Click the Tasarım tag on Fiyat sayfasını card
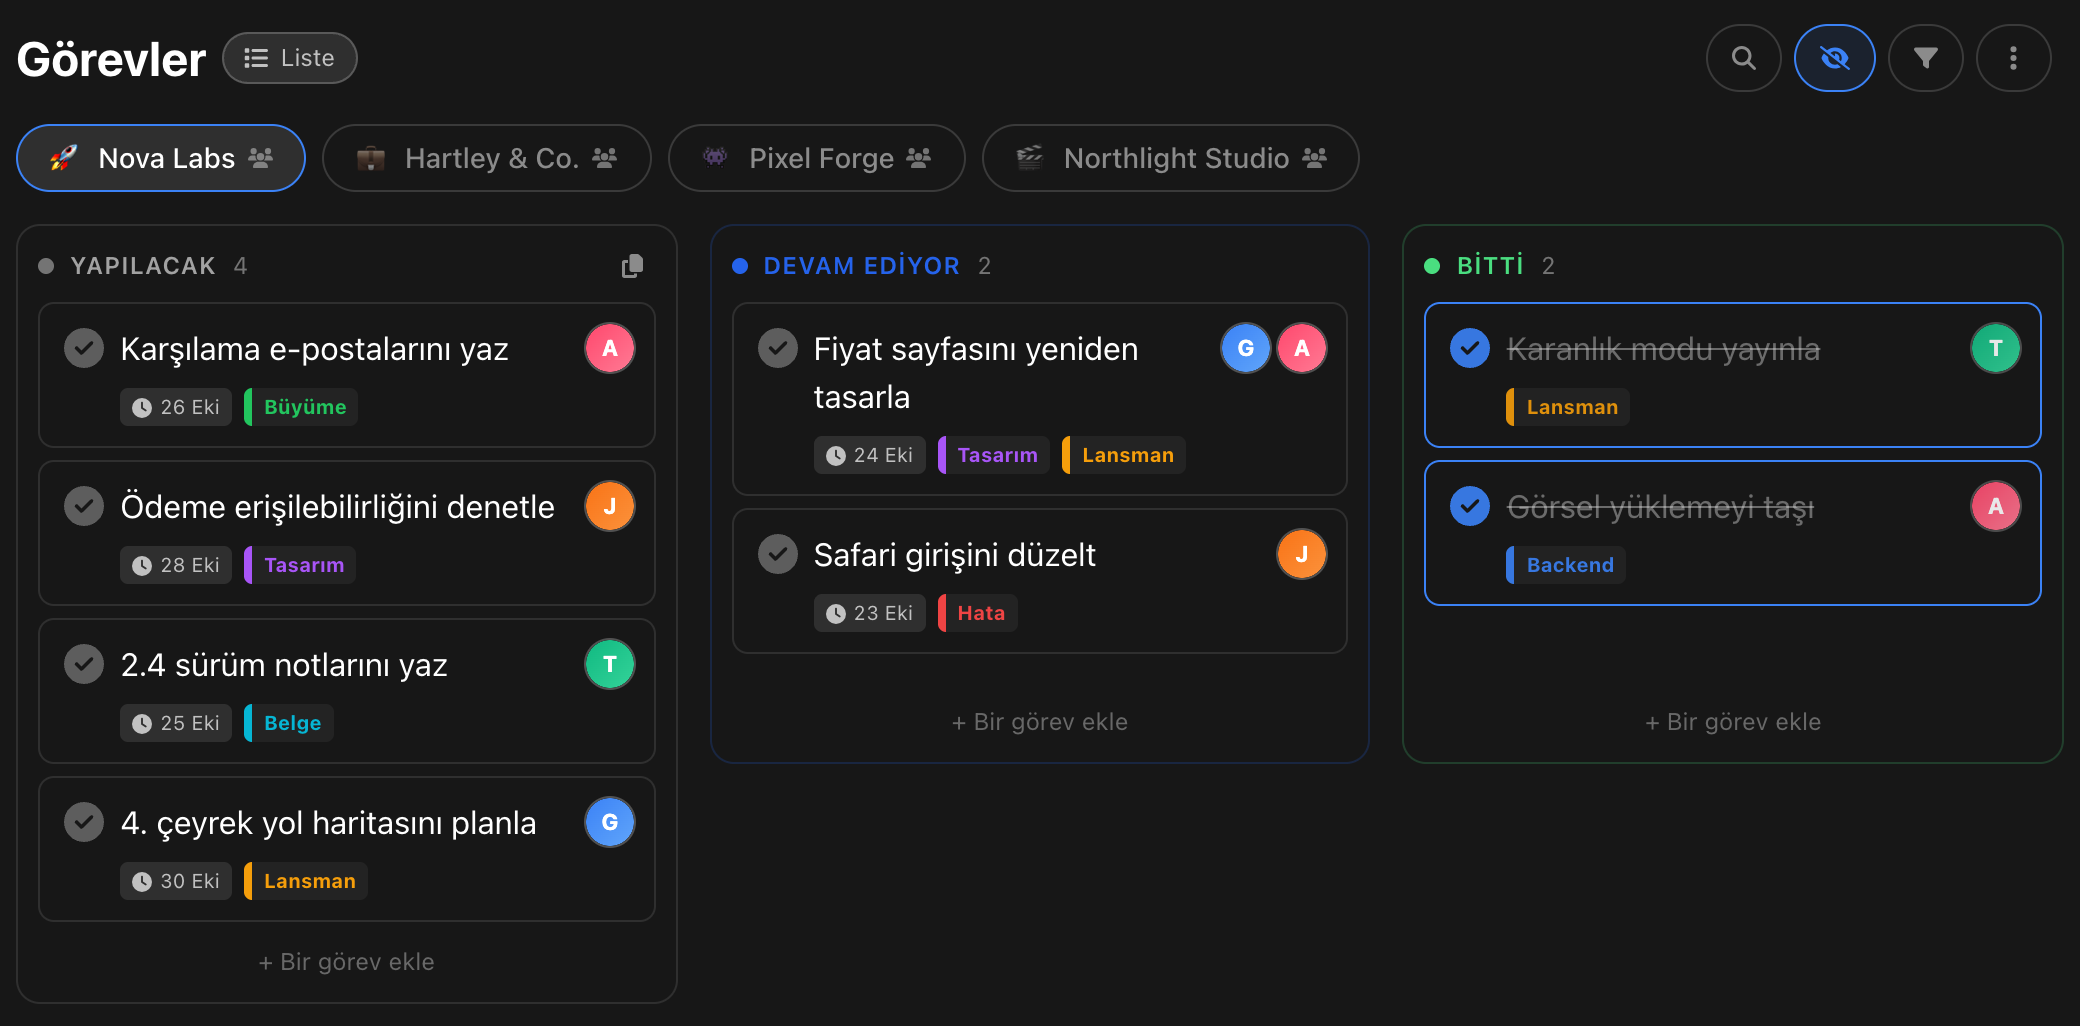This screenshot has width=2080, height=1026. 994,455
